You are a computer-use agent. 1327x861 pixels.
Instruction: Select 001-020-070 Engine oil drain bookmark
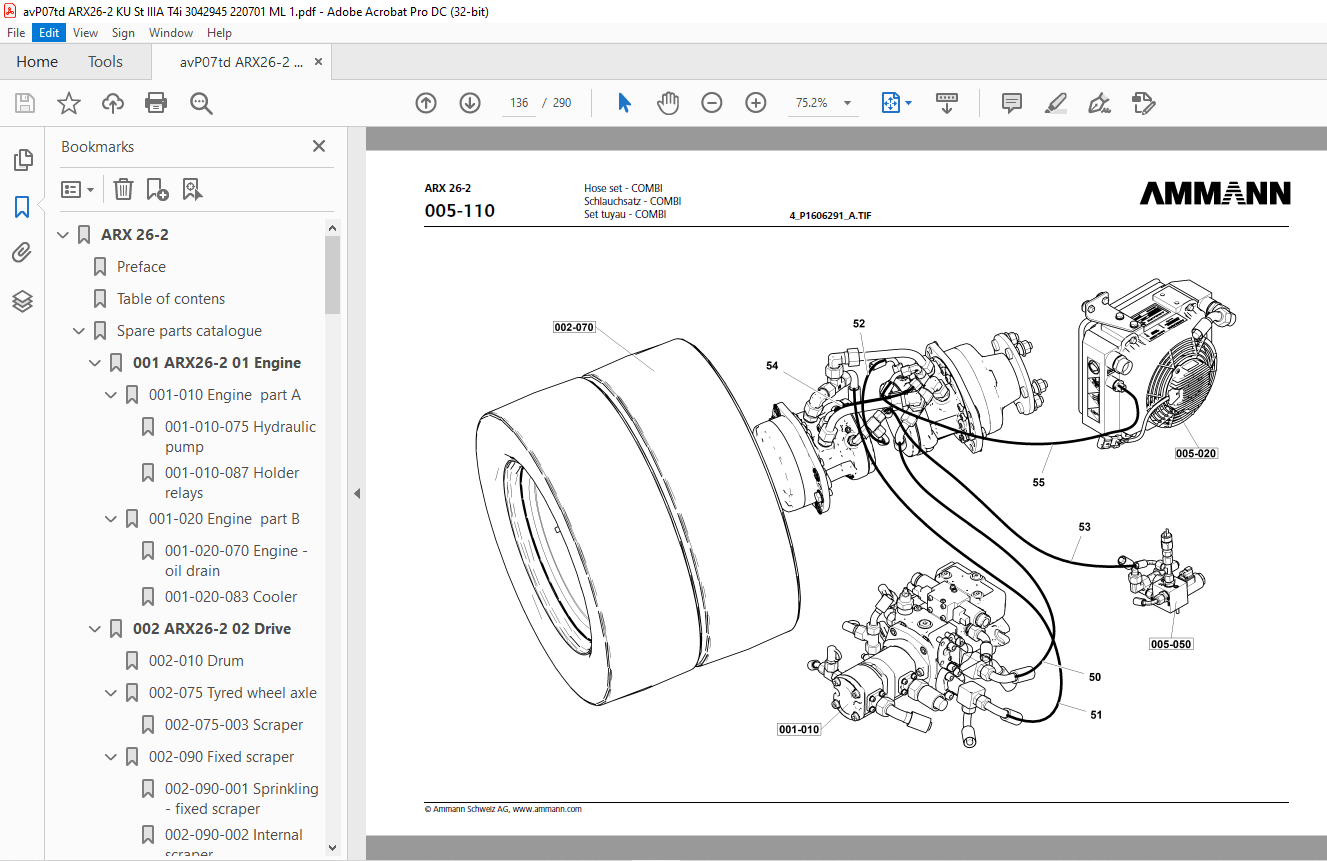point(236,561)
